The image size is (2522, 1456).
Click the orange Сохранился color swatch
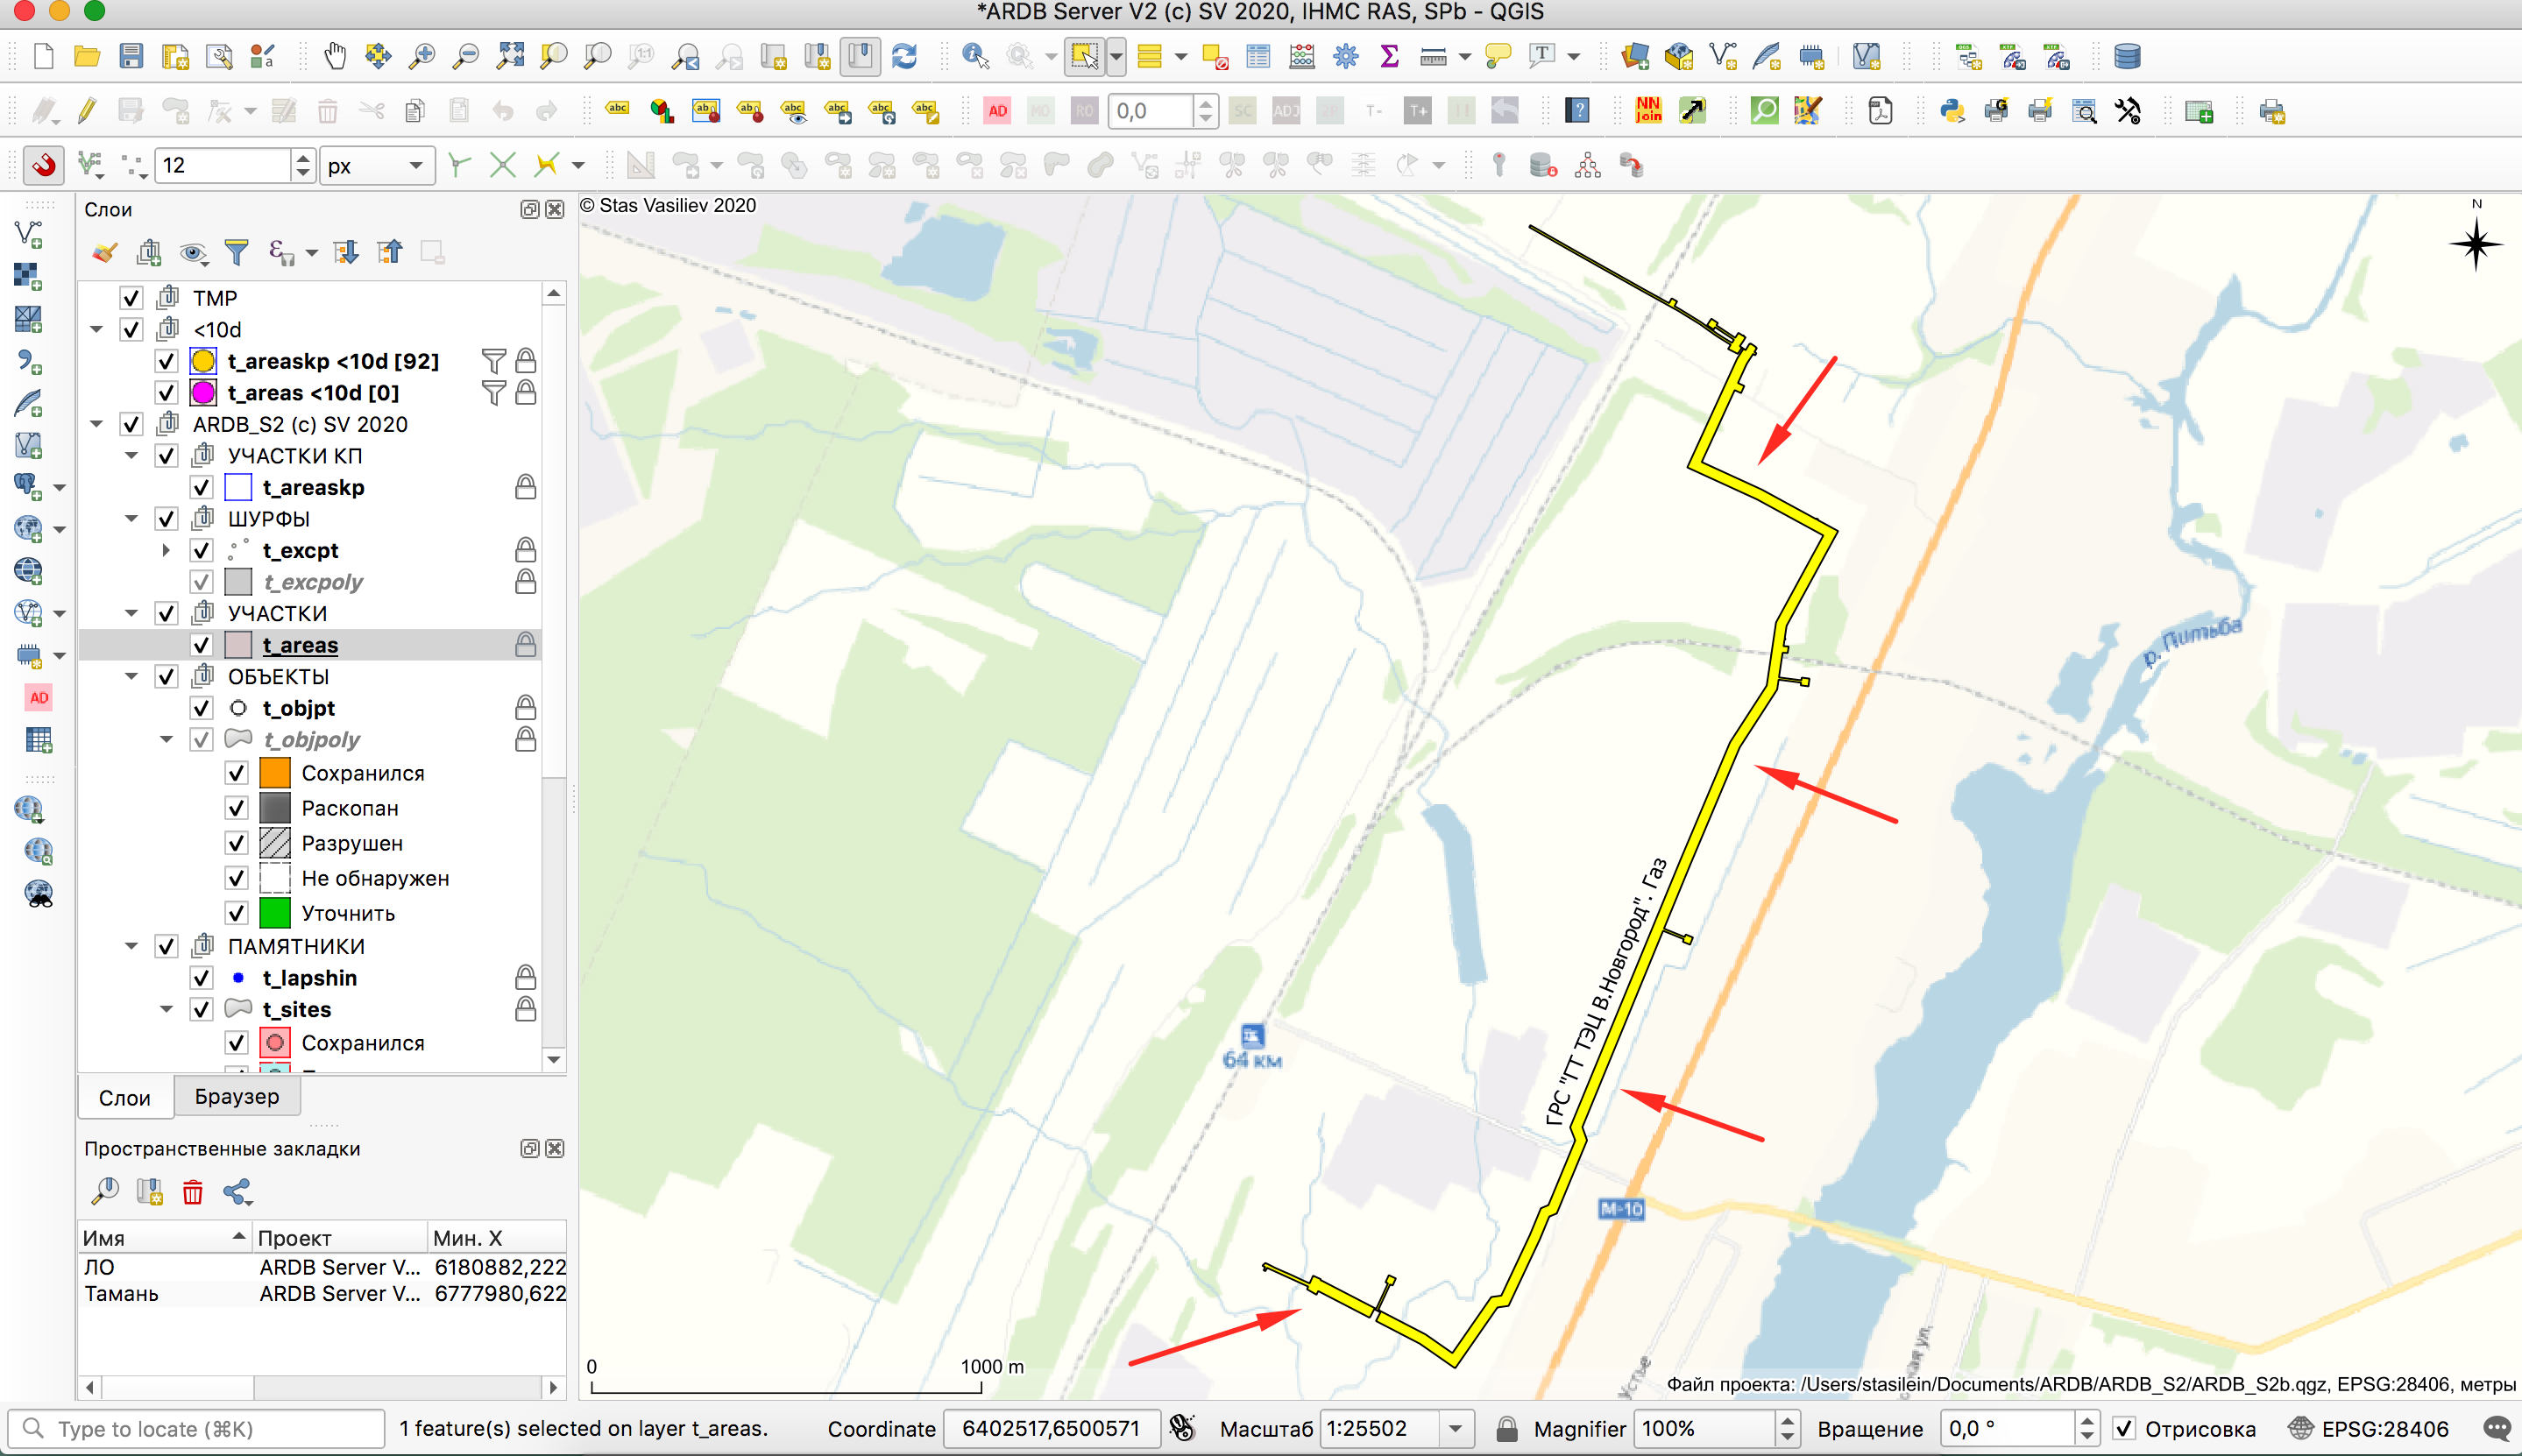pos(275,773)
